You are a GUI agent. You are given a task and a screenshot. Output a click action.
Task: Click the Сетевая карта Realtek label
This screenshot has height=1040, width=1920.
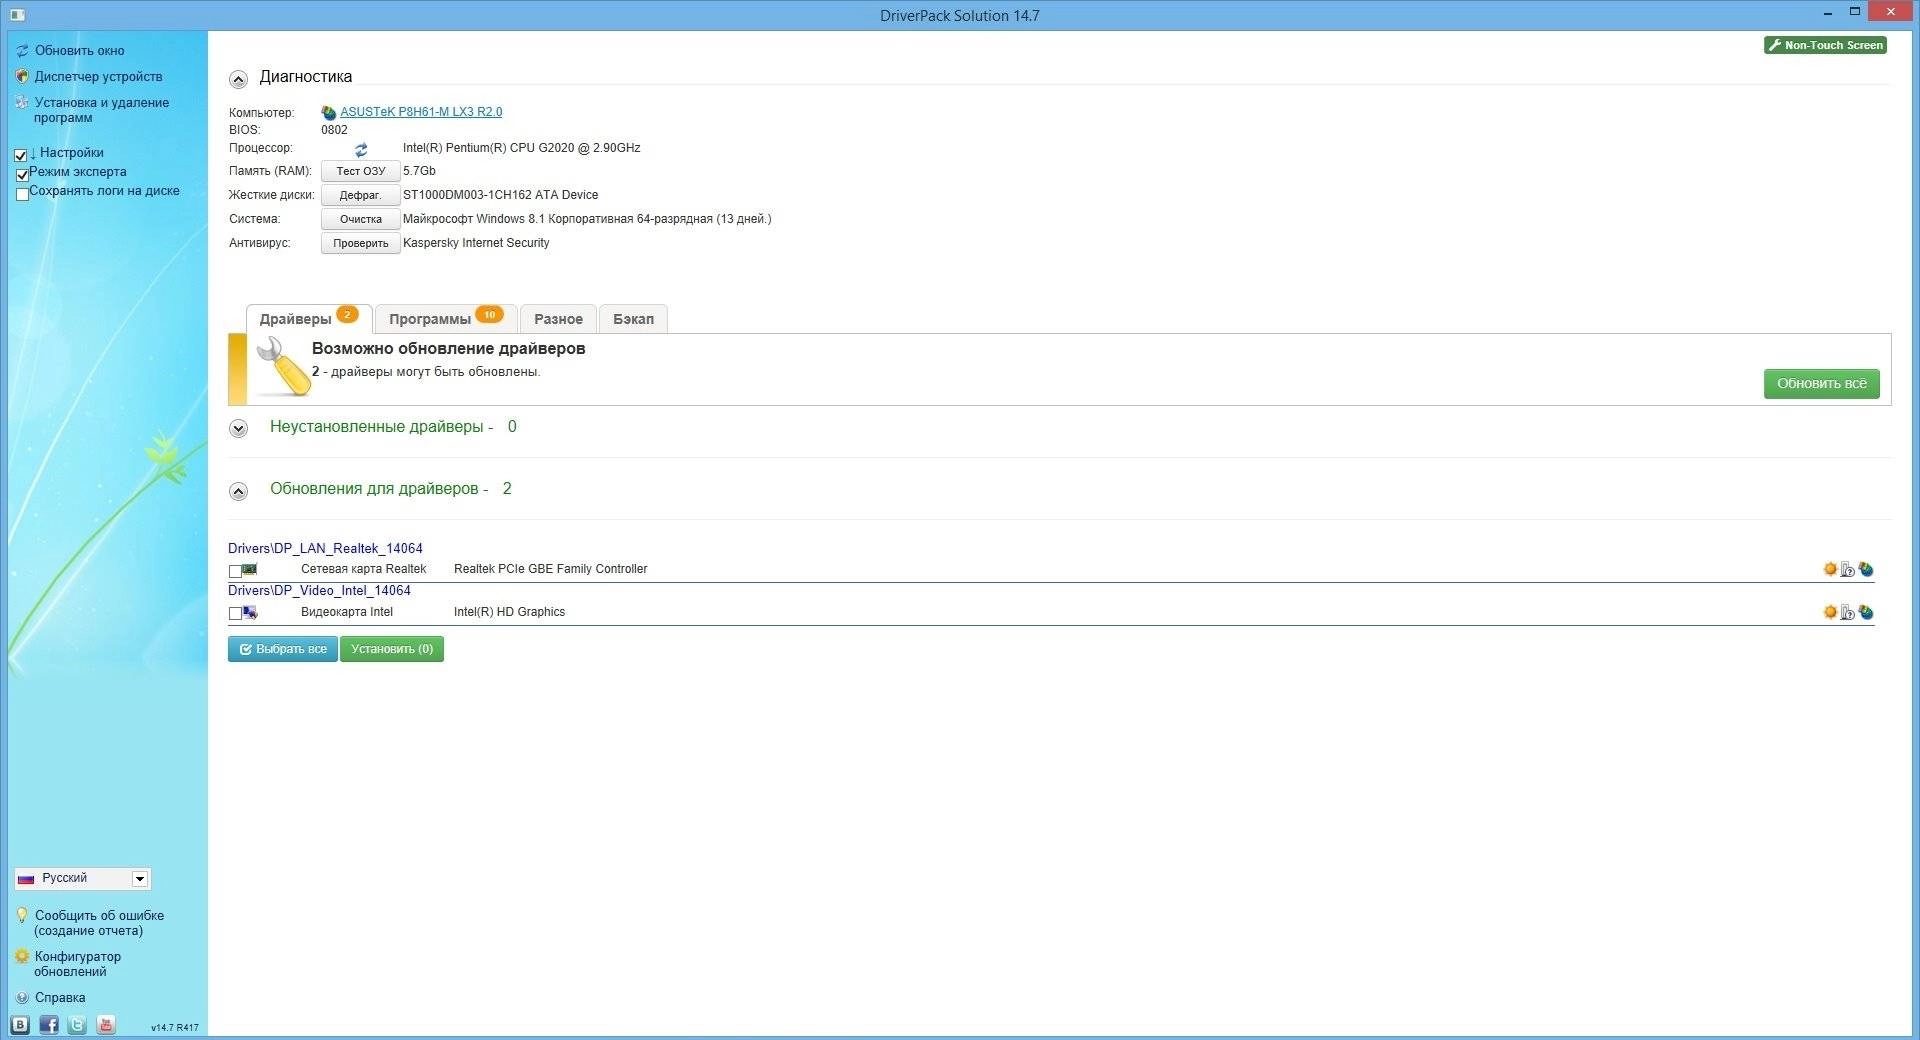coord(363,569)
